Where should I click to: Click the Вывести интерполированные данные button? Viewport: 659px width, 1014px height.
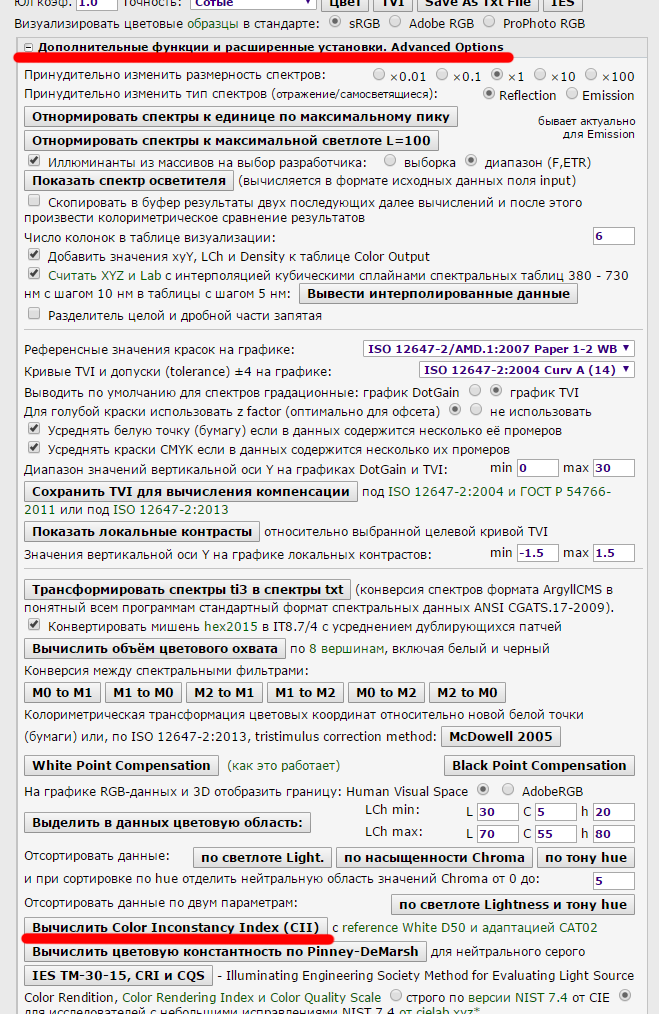[x=438, y=294]
